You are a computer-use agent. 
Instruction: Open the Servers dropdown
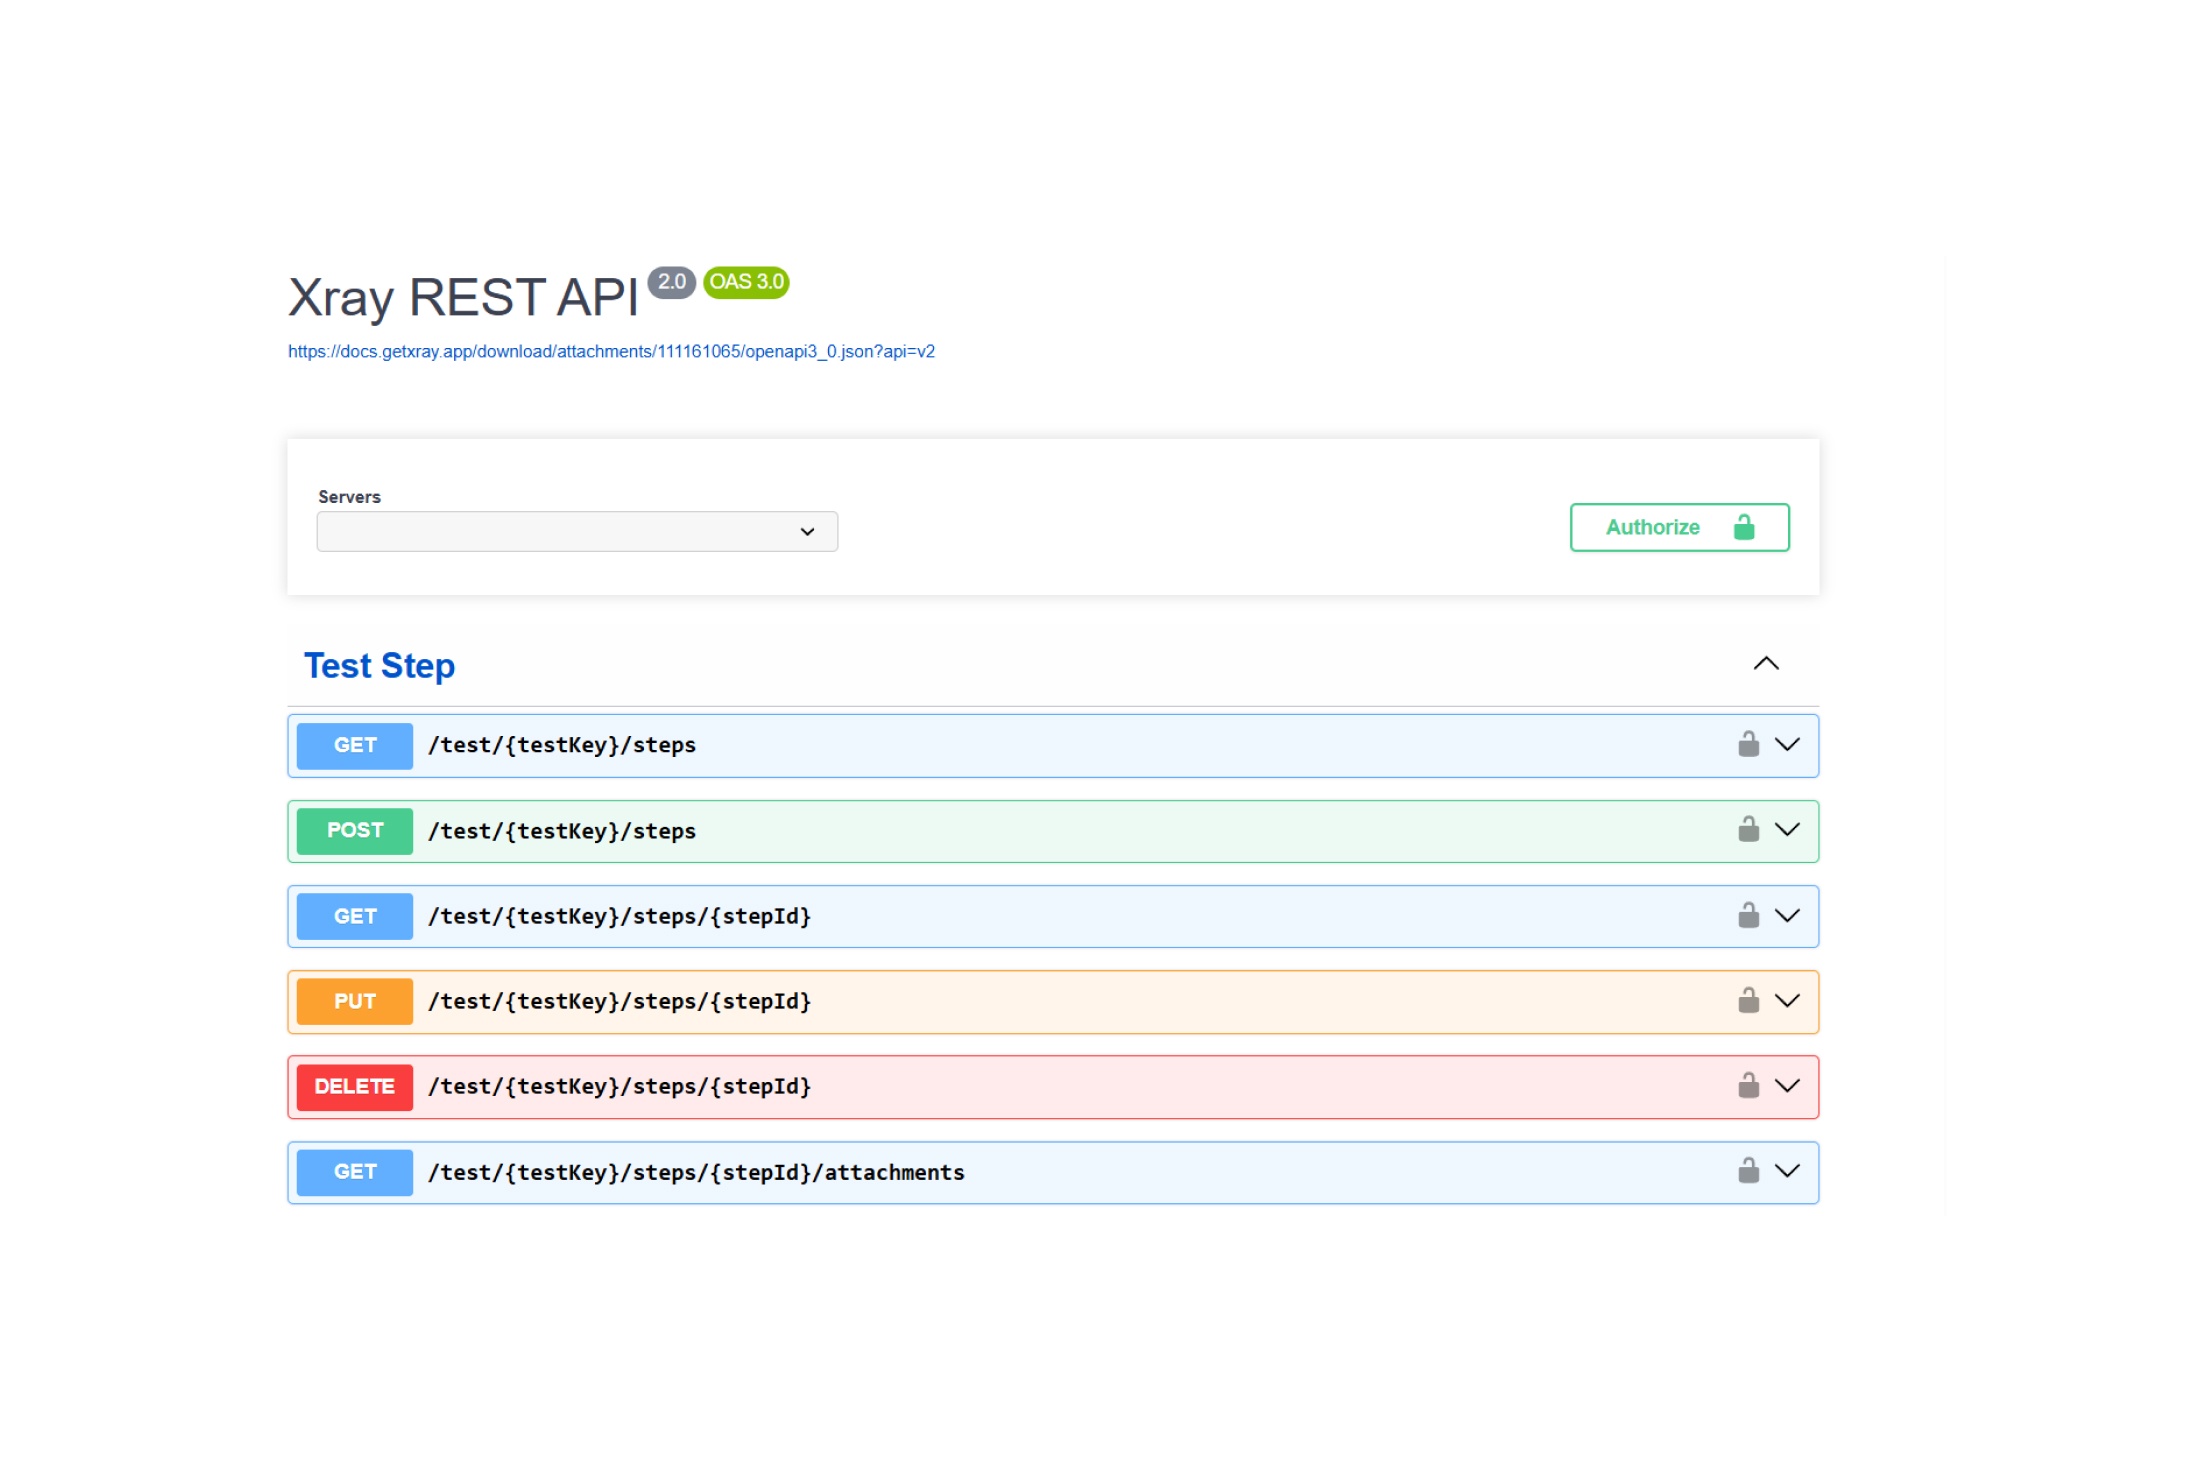(577, 531)
